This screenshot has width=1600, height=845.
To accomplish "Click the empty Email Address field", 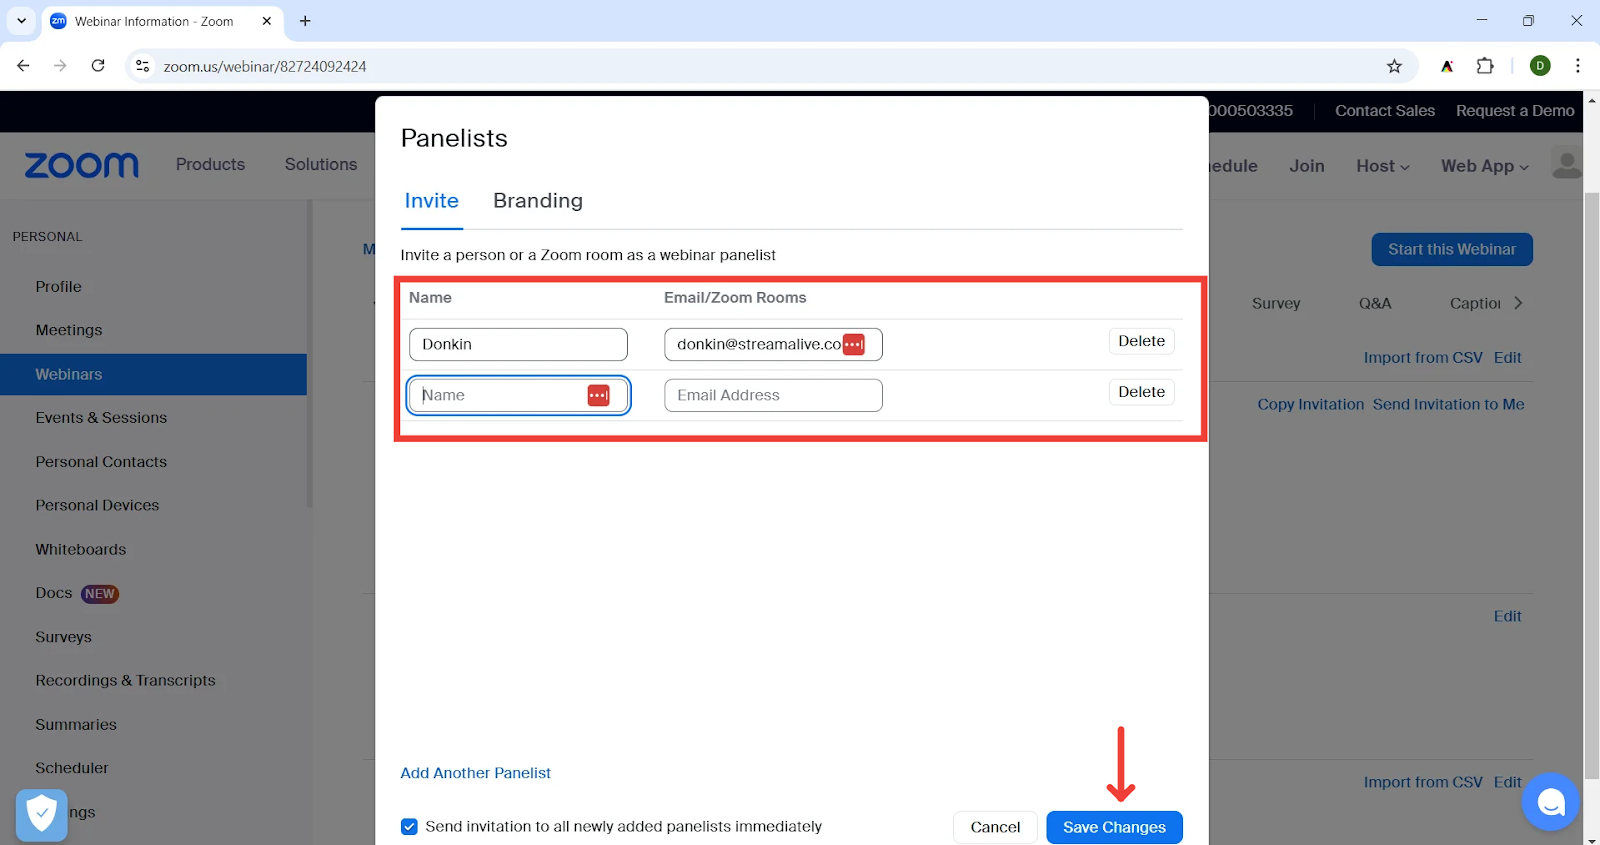I will point(773,395).
